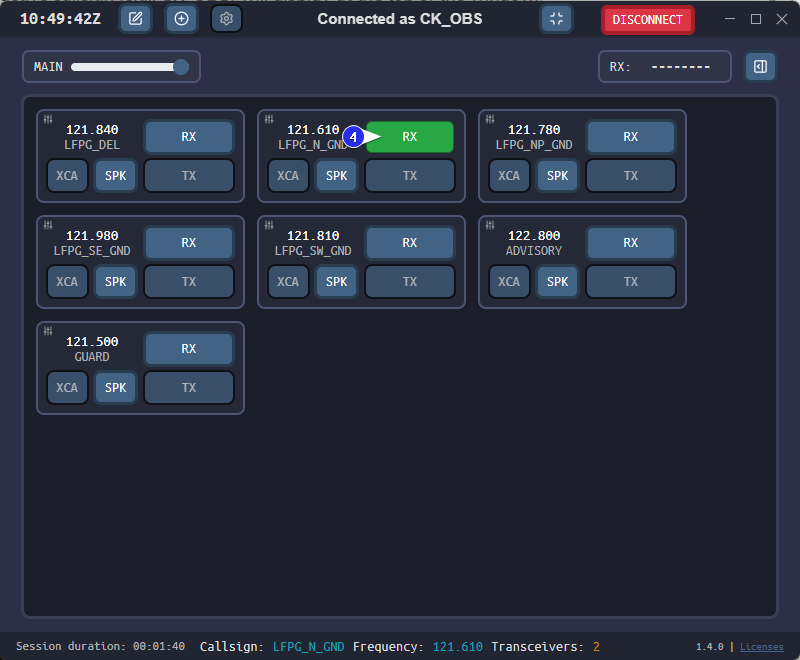Toggle XCA on LFPG_N_GND
This screenshot has height=660, width=800.
(x=288, y=175)
